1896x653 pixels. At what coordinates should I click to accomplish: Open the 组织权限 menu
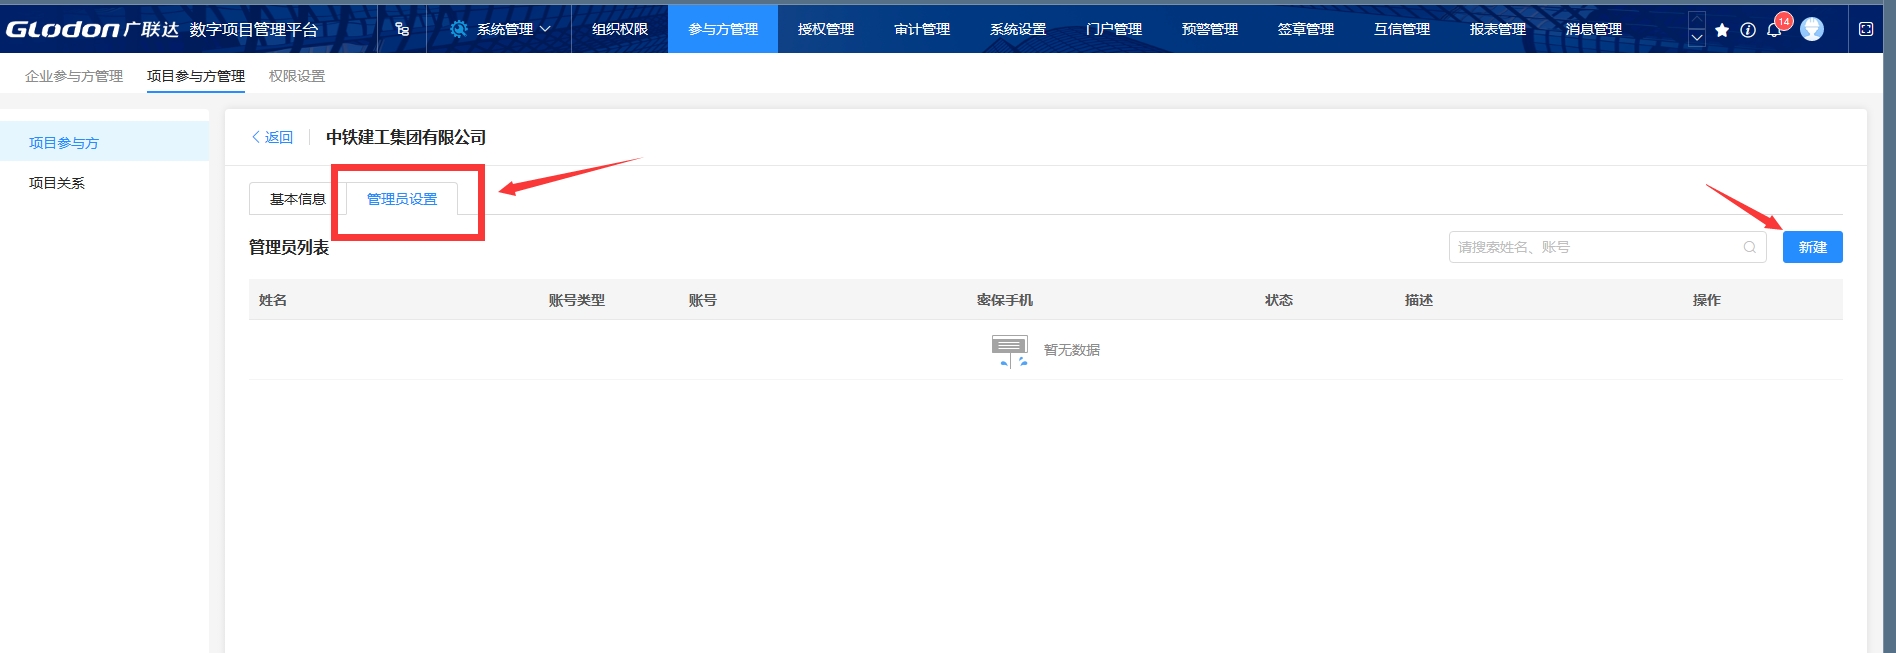click(x=620, y=29)
